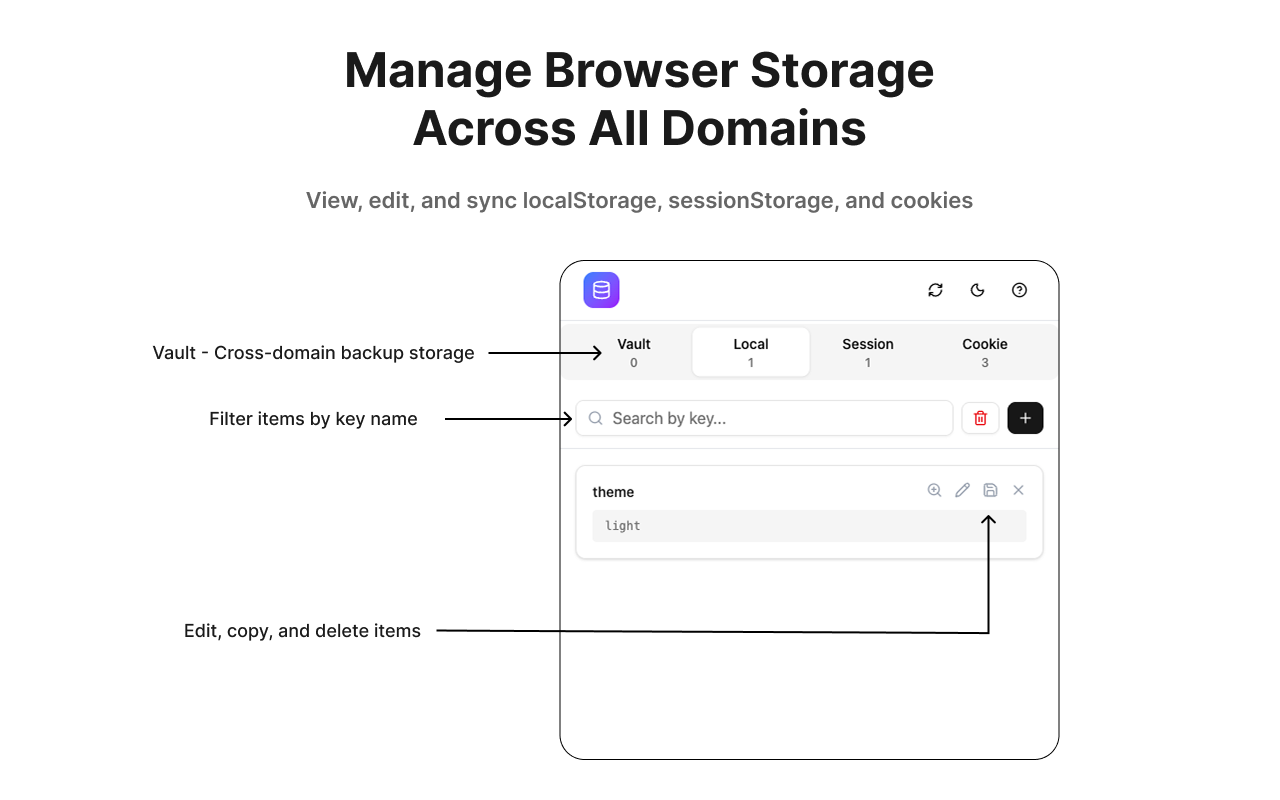Toggle dark mode with moon icon
Image resolution: width=1280 pixels, height=800 pixels.
pos(977,290)
